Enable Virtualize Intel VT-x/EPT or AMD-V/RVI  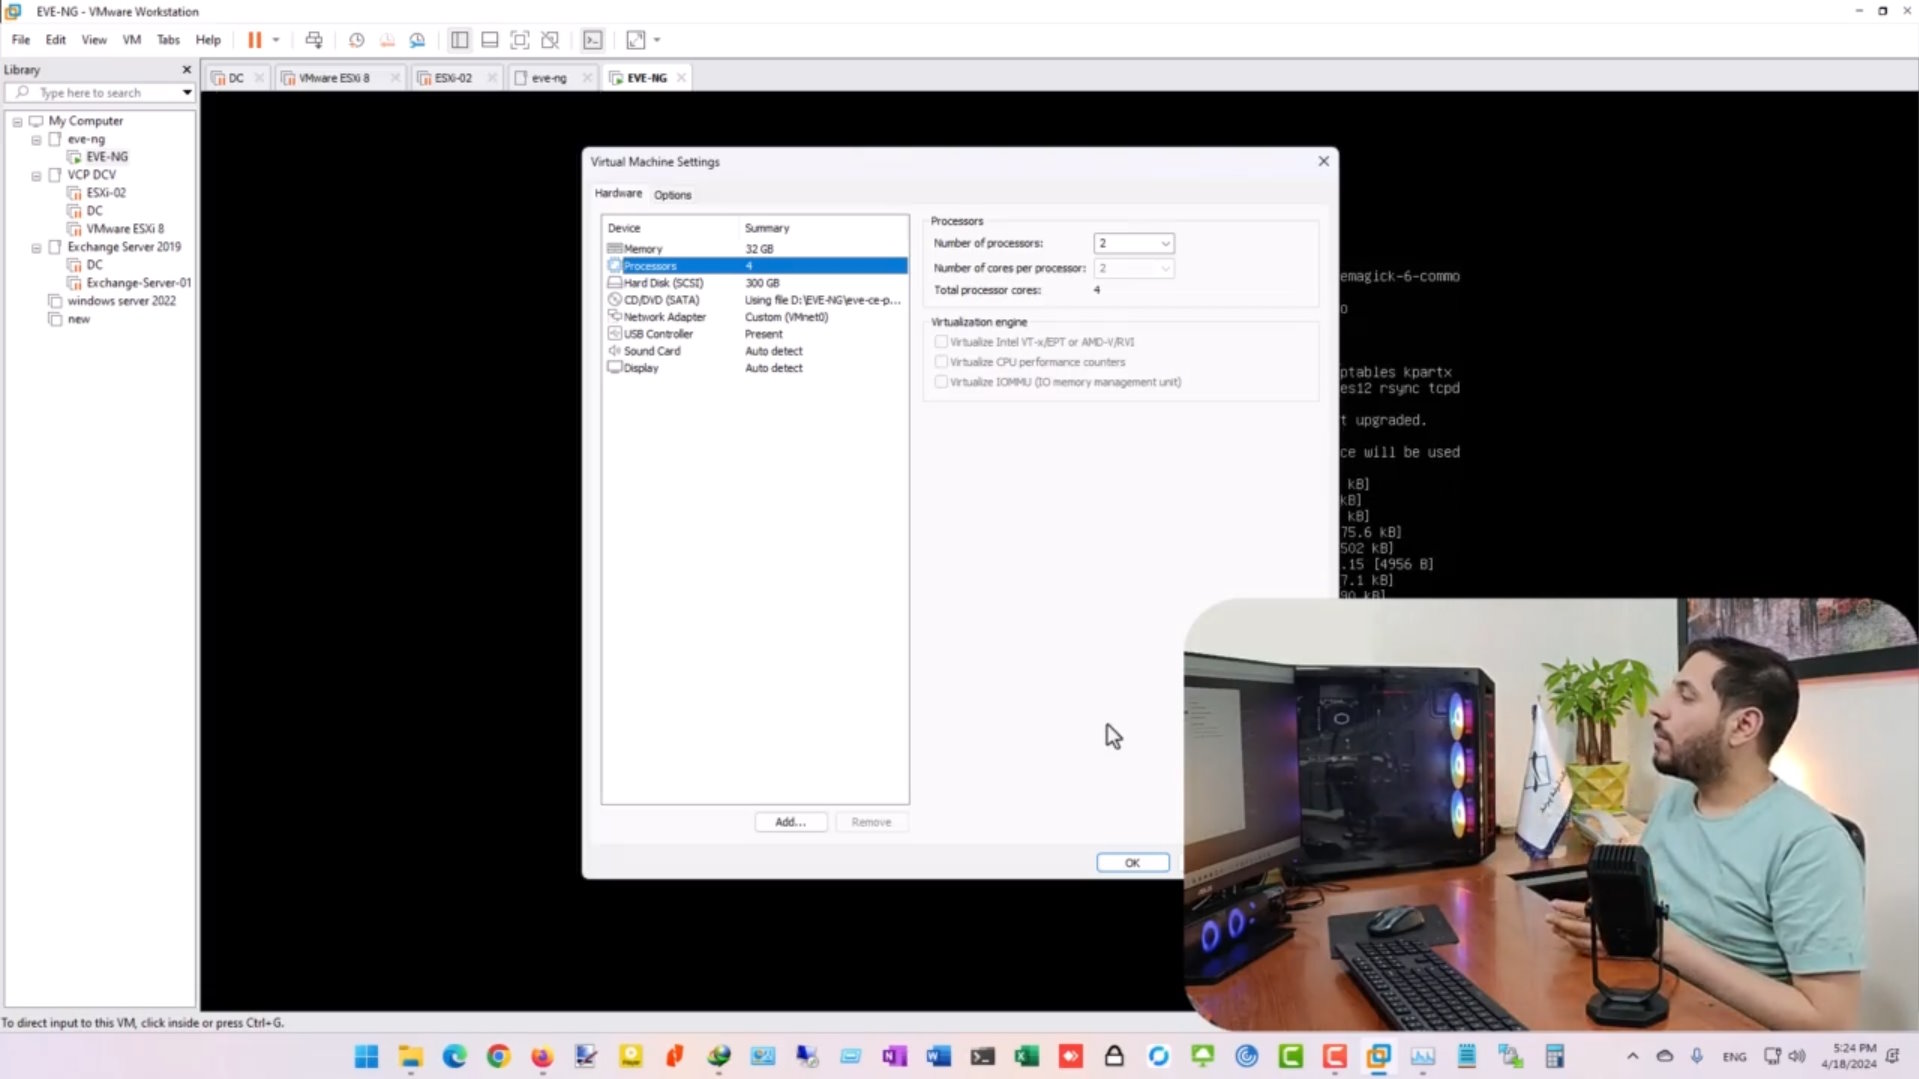941,342
